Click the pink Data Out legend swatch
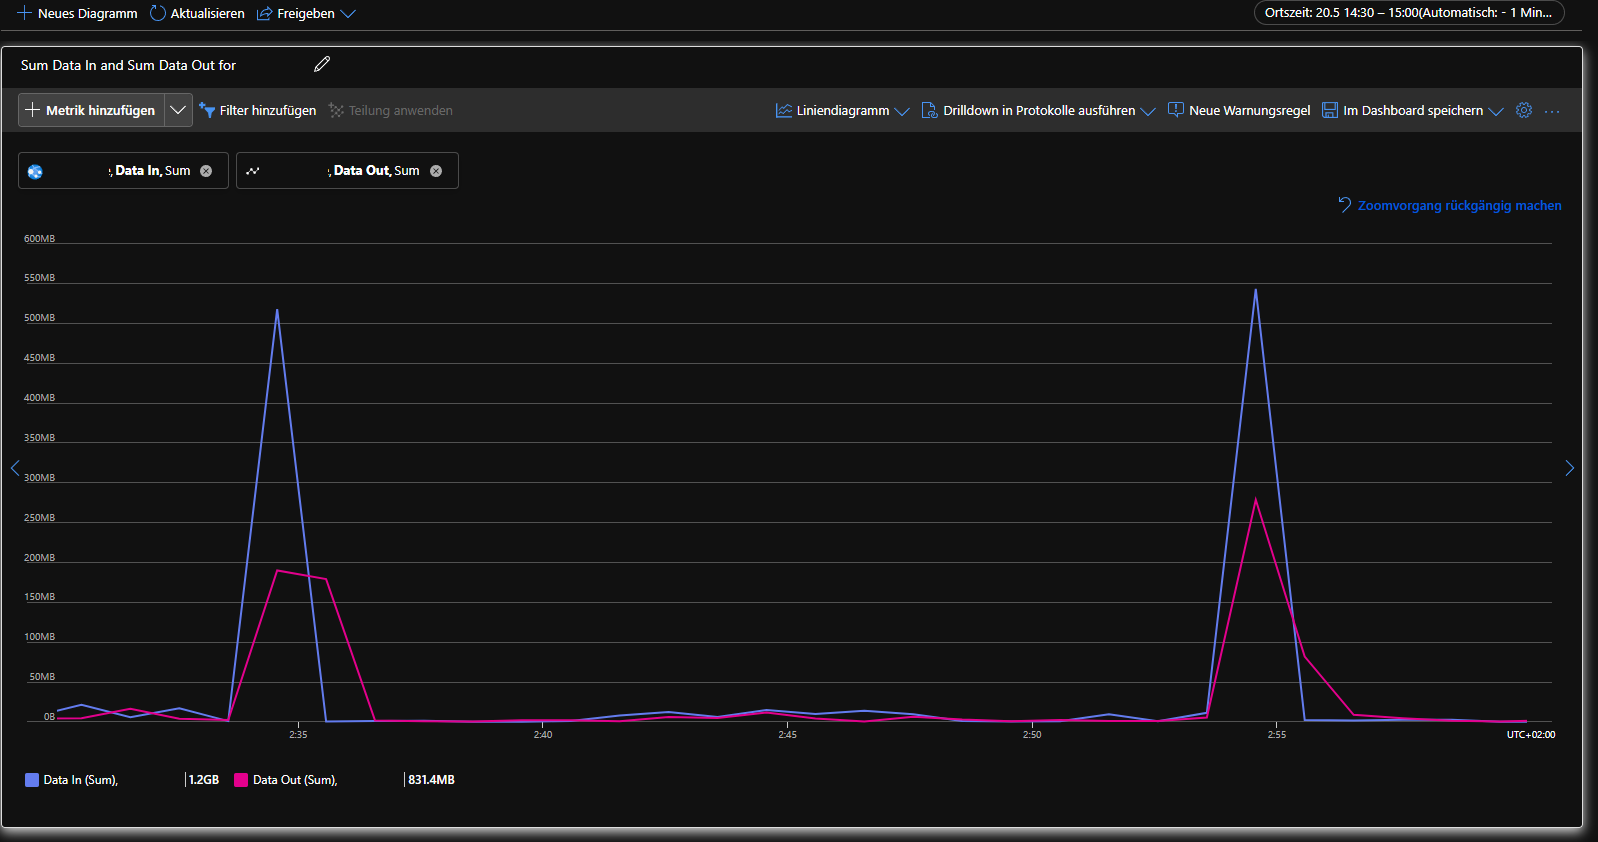This screenshot has width=1598, height=842. (241, 780)
